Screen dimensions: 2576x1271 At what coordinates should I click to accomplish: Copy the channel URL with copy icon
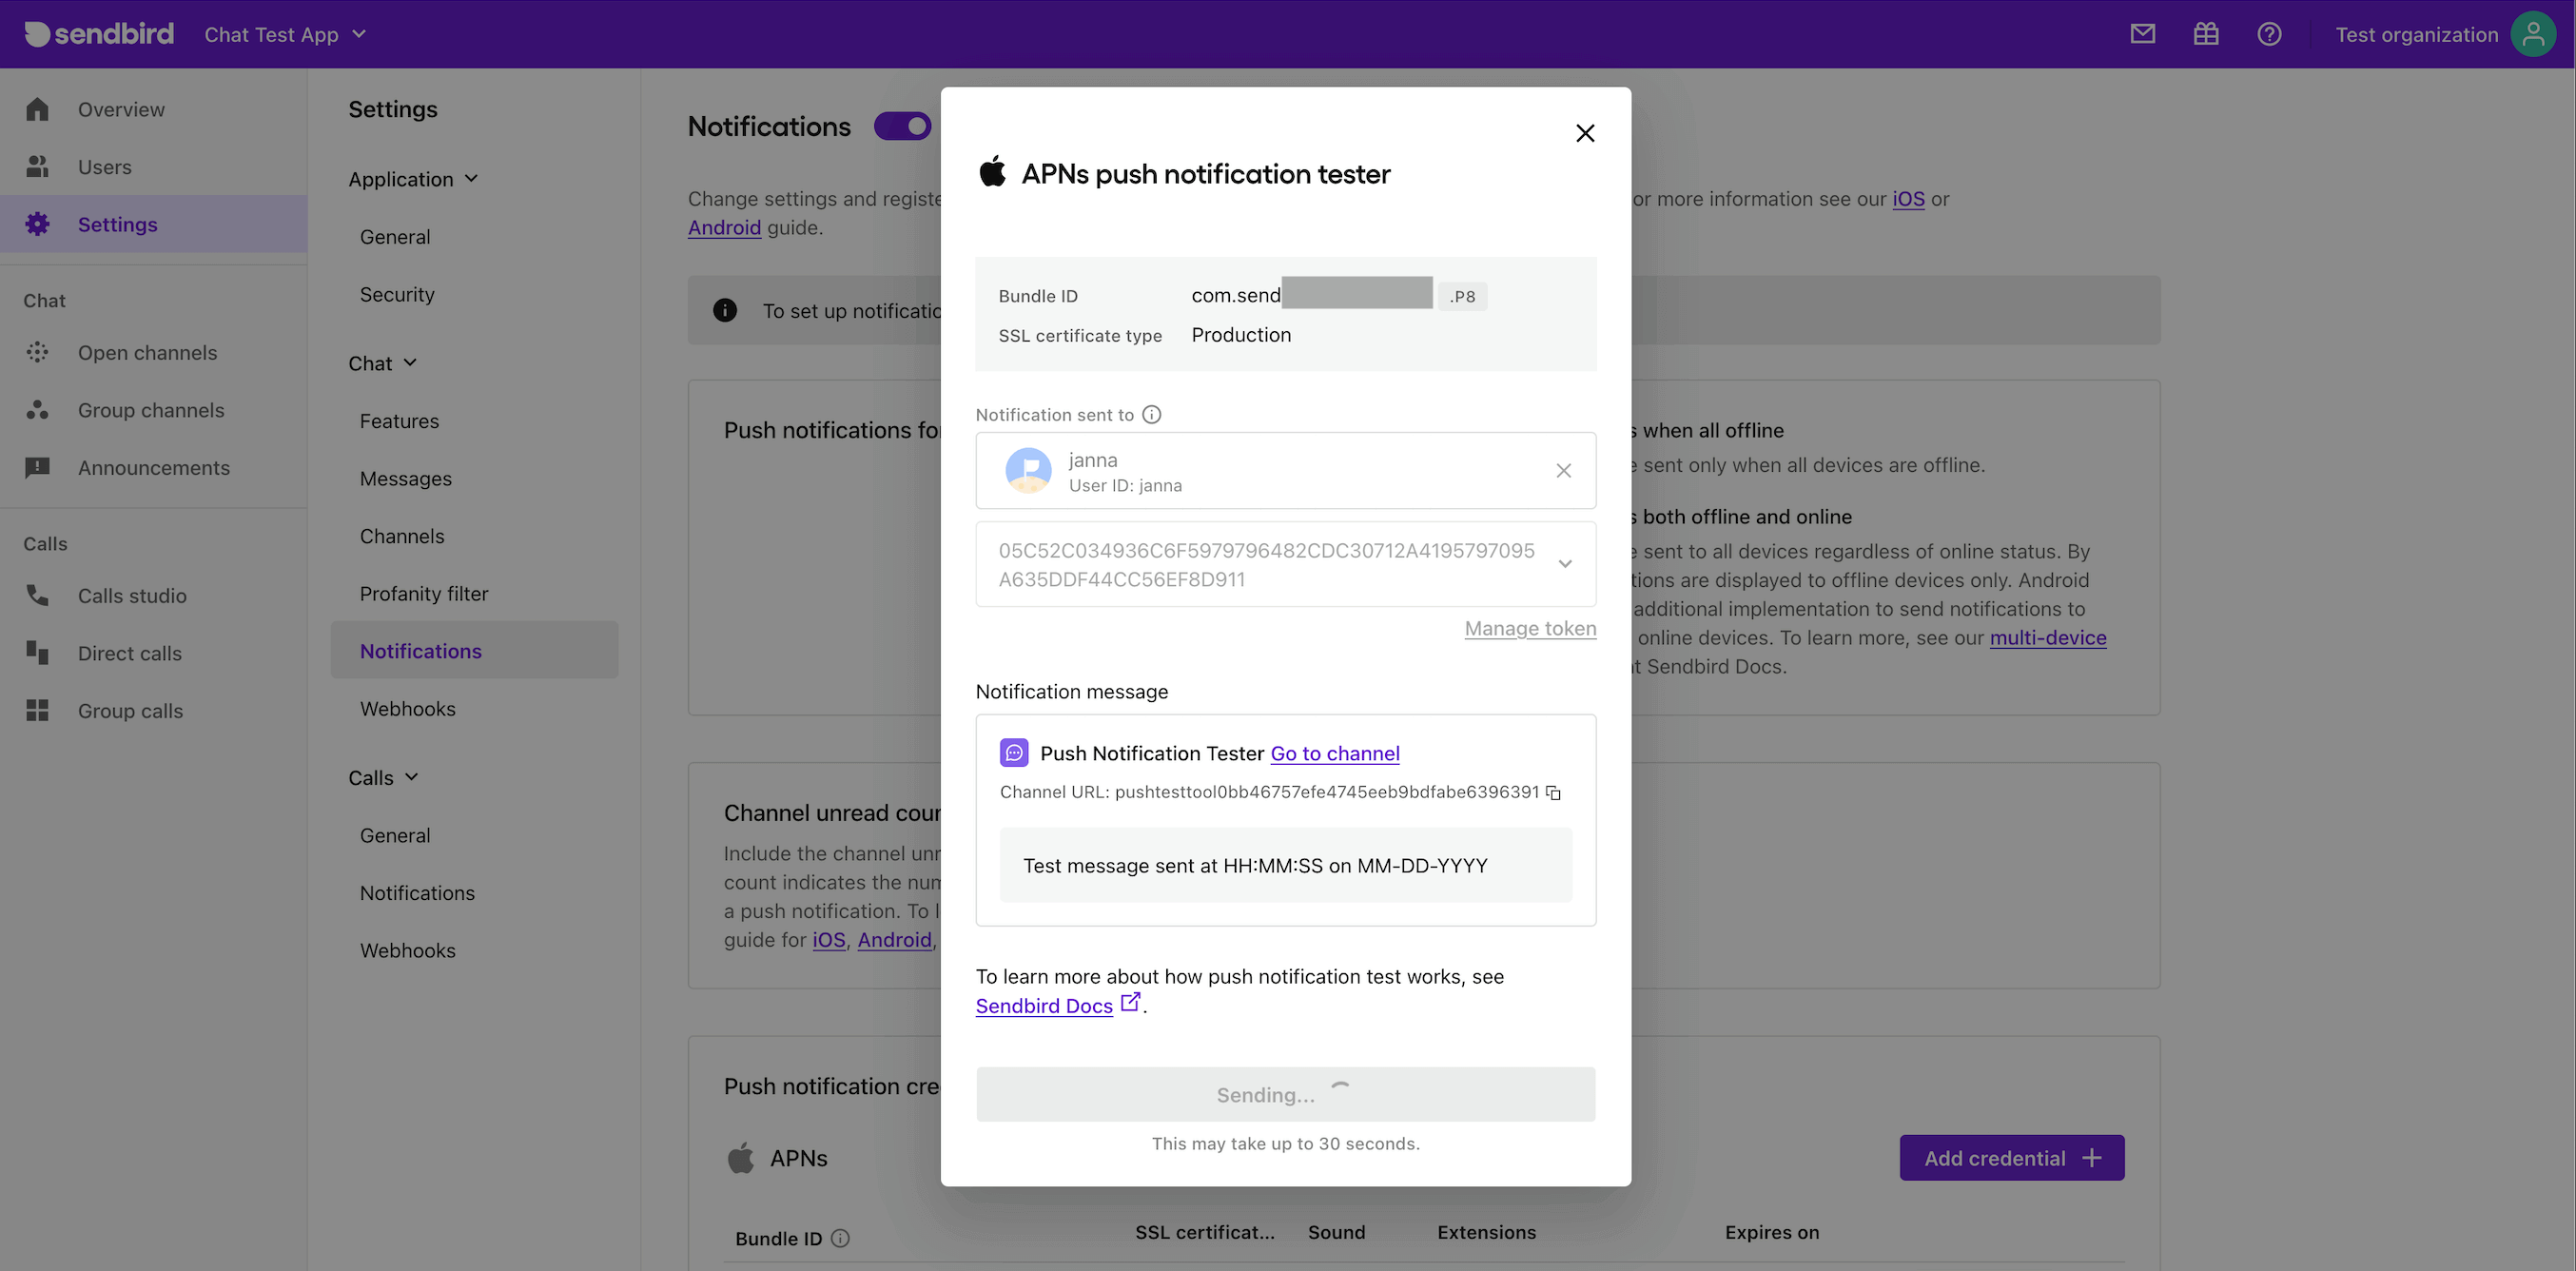(x=1554, y=793)
